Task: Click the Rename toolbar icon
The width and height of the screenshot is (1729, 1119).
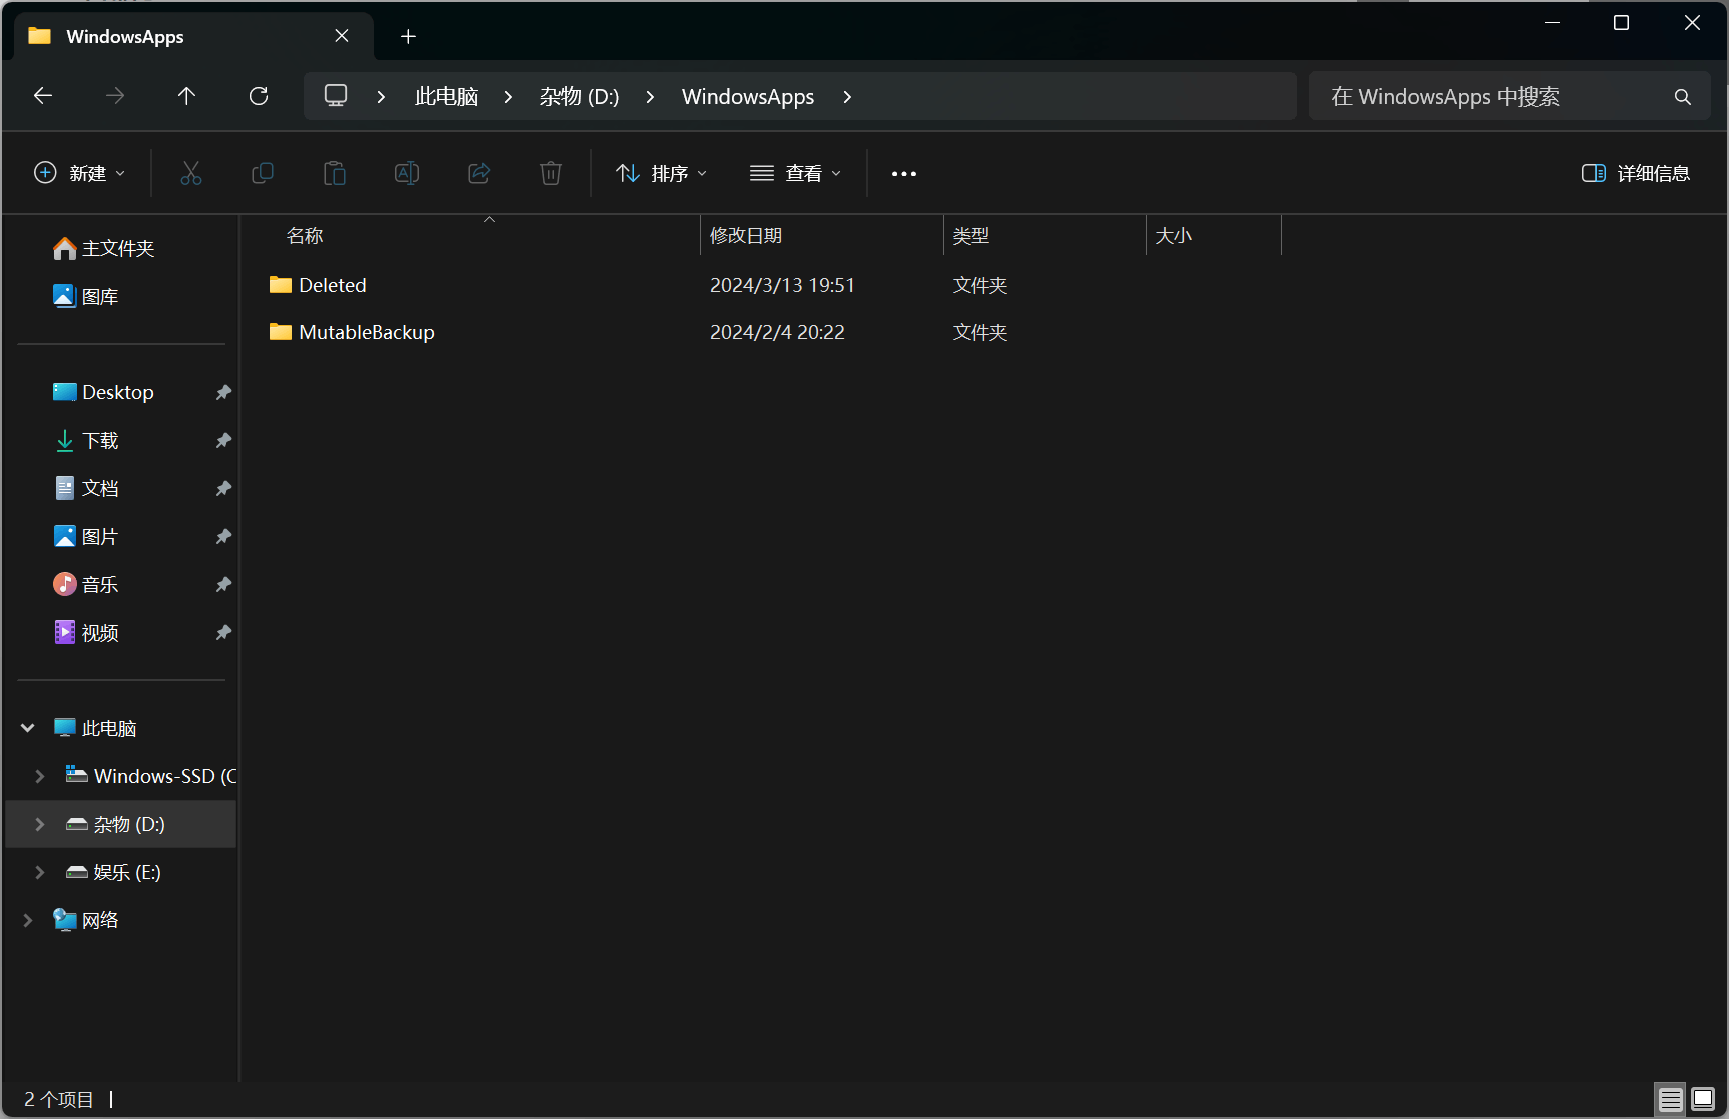Action: pos(407,173)
